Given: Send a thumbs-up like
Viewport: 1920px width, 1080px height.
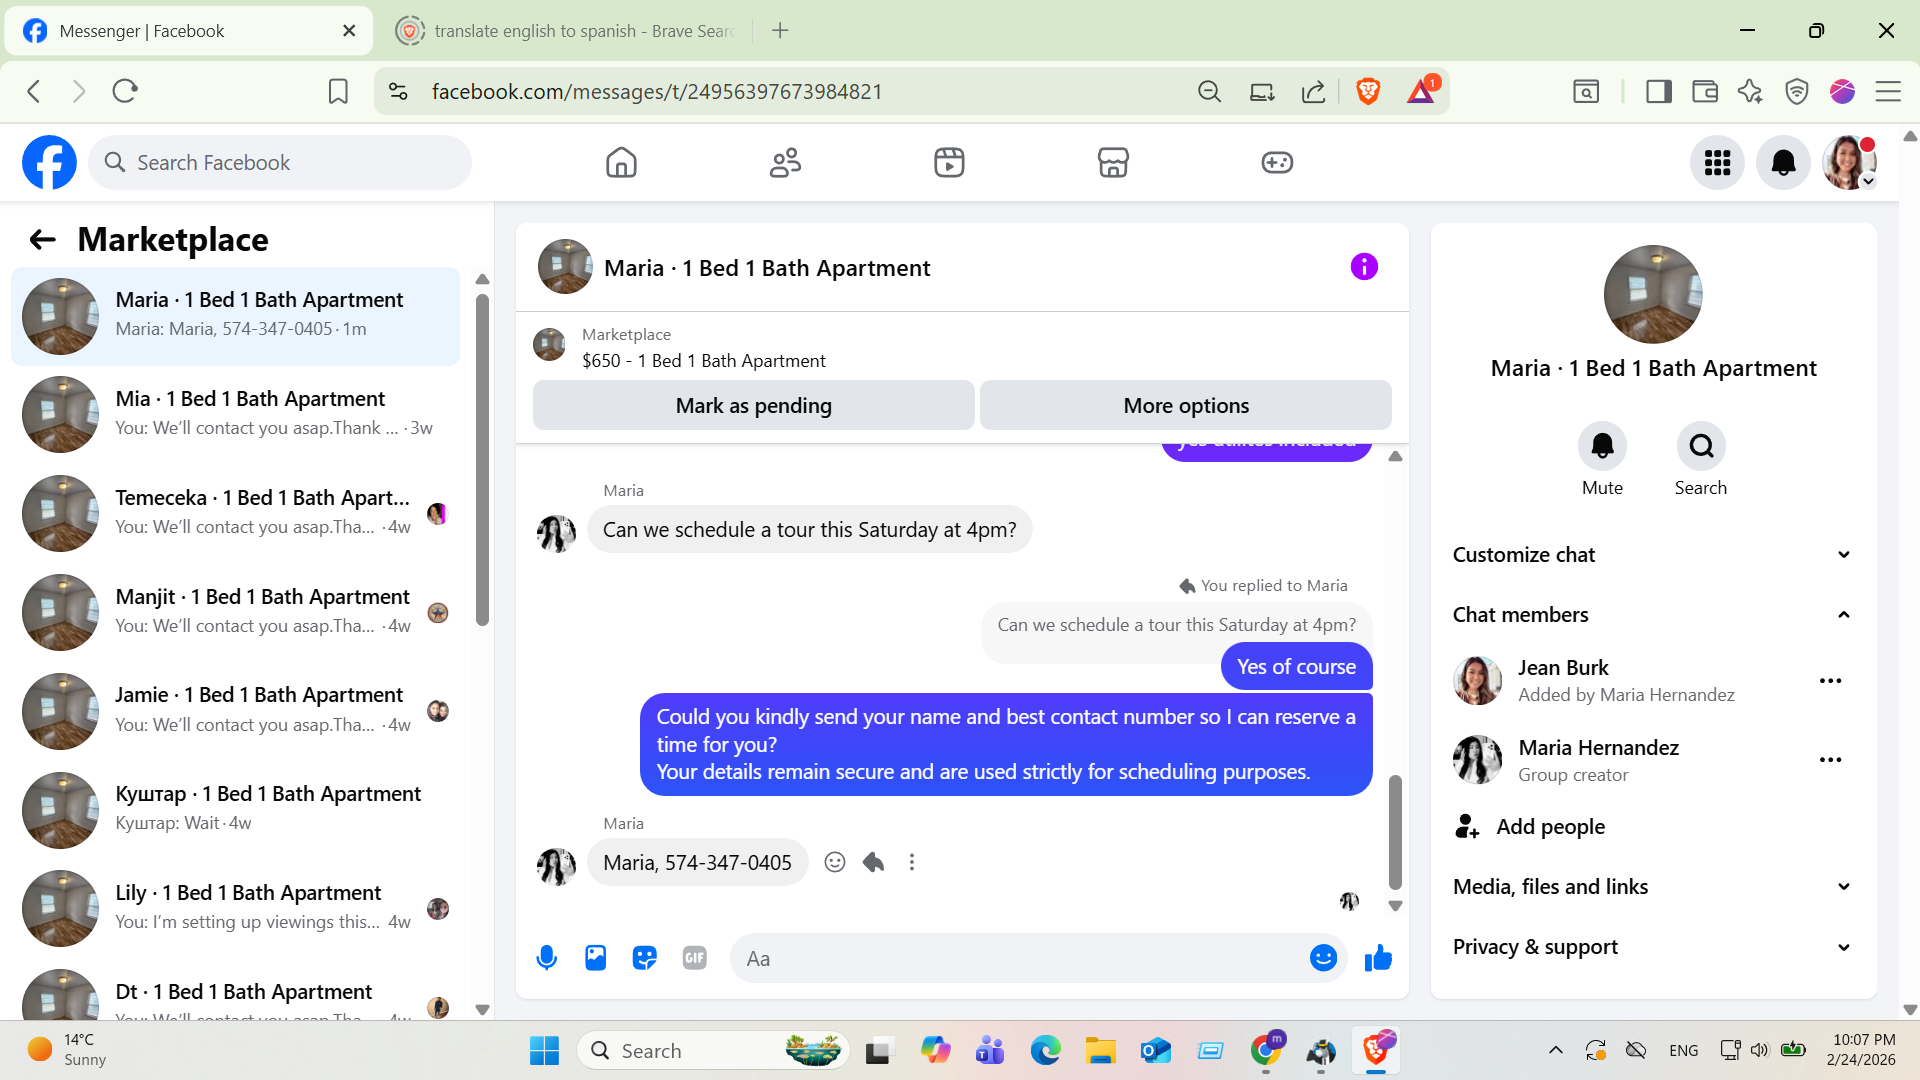Looking at the screenshot, I should [x=1378, y=958].
